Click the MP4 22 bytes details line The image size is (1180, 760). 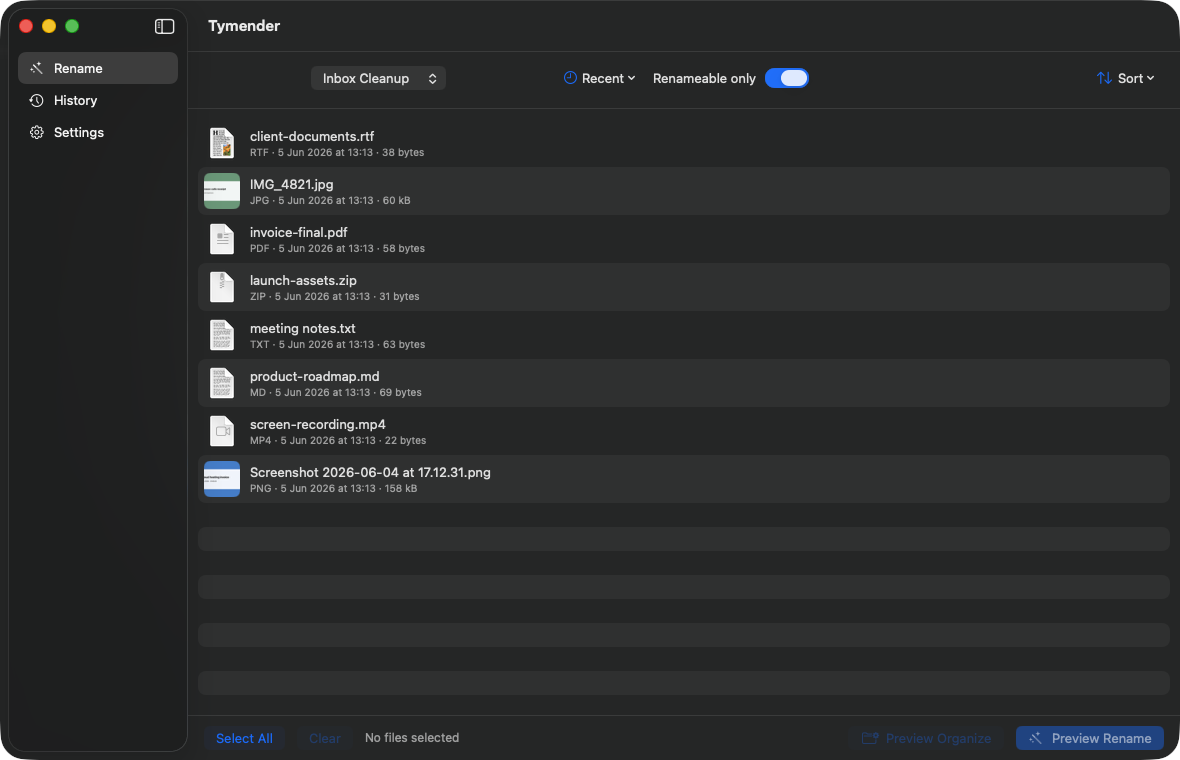pyautogui.click(x=338, y=441)
